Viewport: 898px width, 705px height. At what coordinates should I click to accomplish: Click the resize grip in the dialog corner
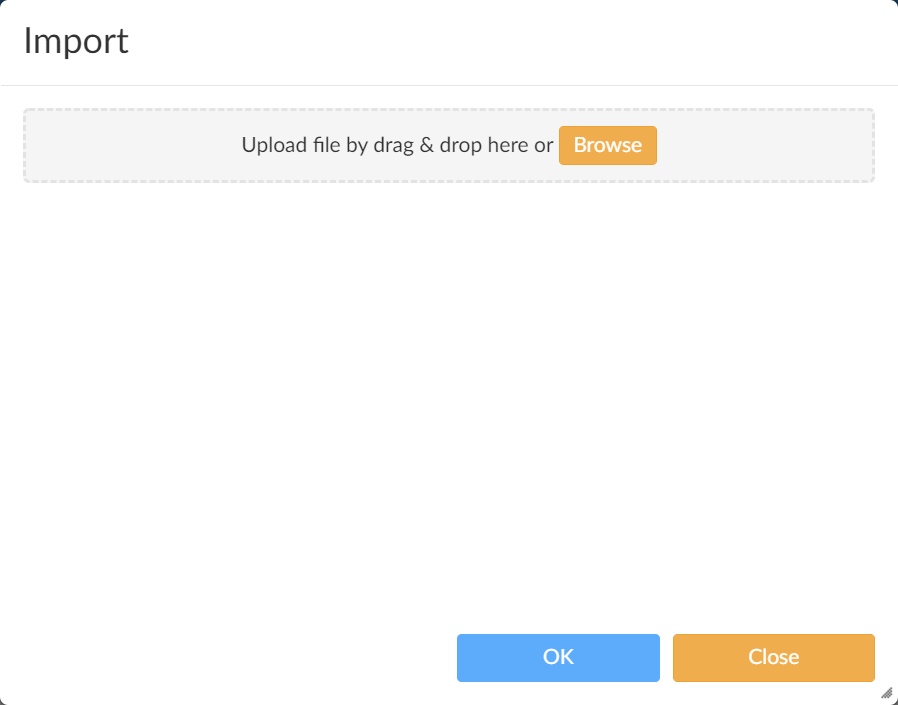click(x=886, y=692)
